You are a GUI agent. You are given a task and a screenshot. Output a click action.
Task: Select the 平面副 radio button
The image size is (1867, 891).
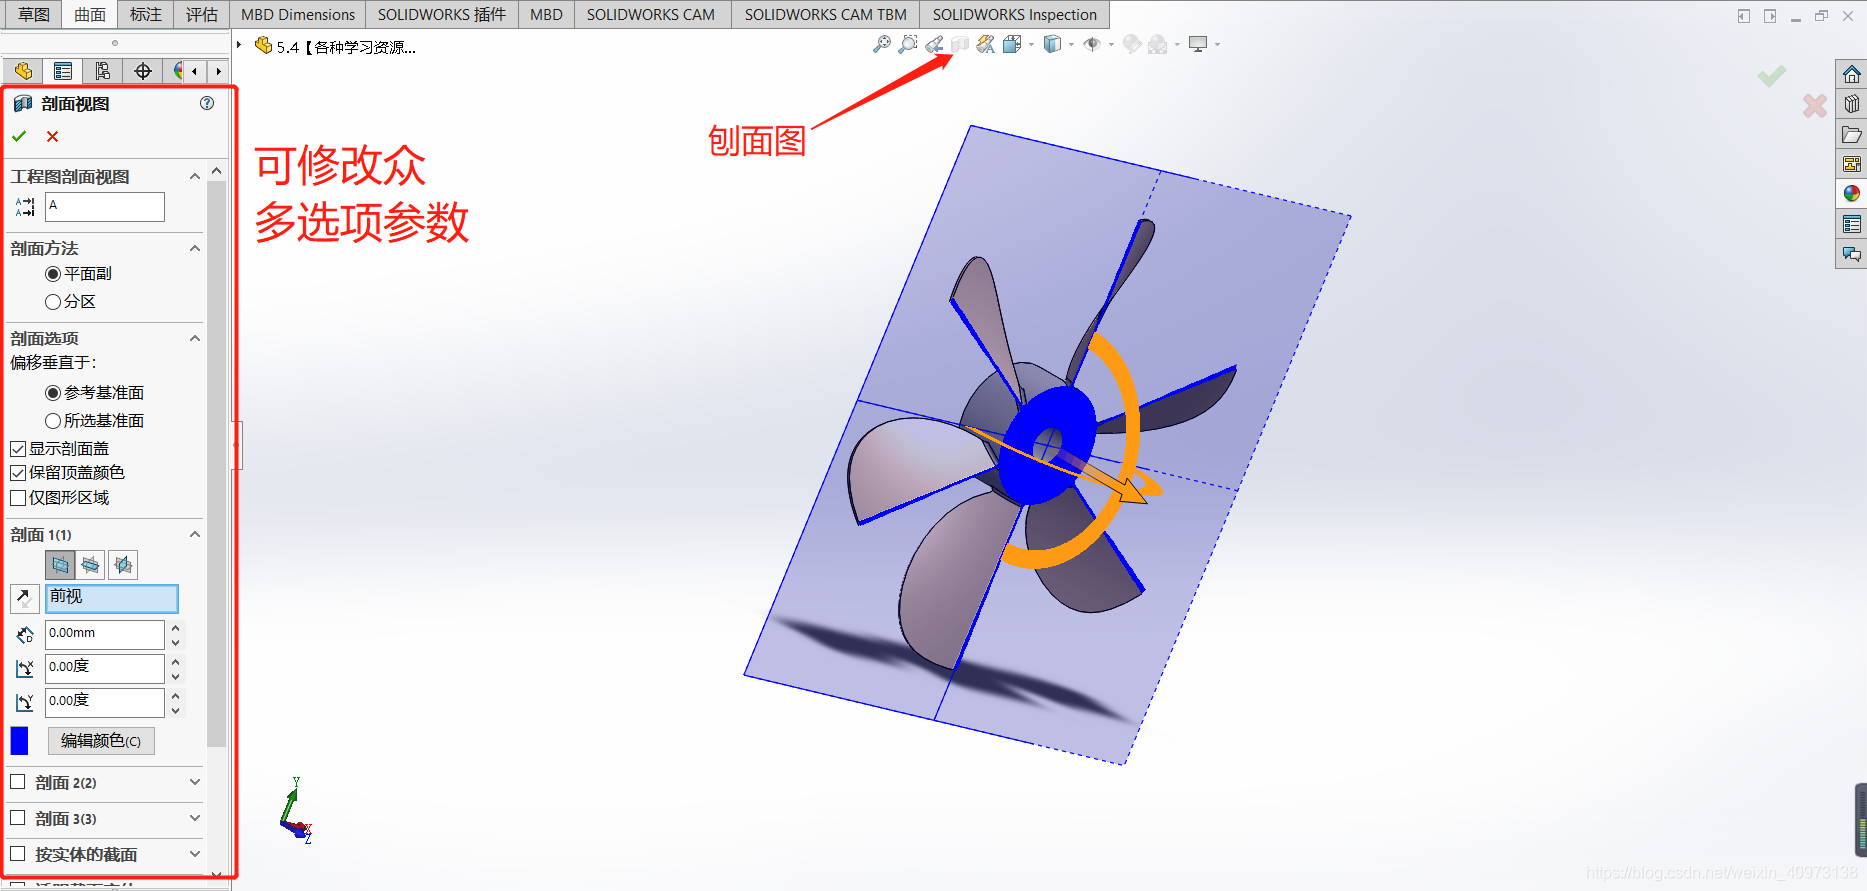pos(53,274)
